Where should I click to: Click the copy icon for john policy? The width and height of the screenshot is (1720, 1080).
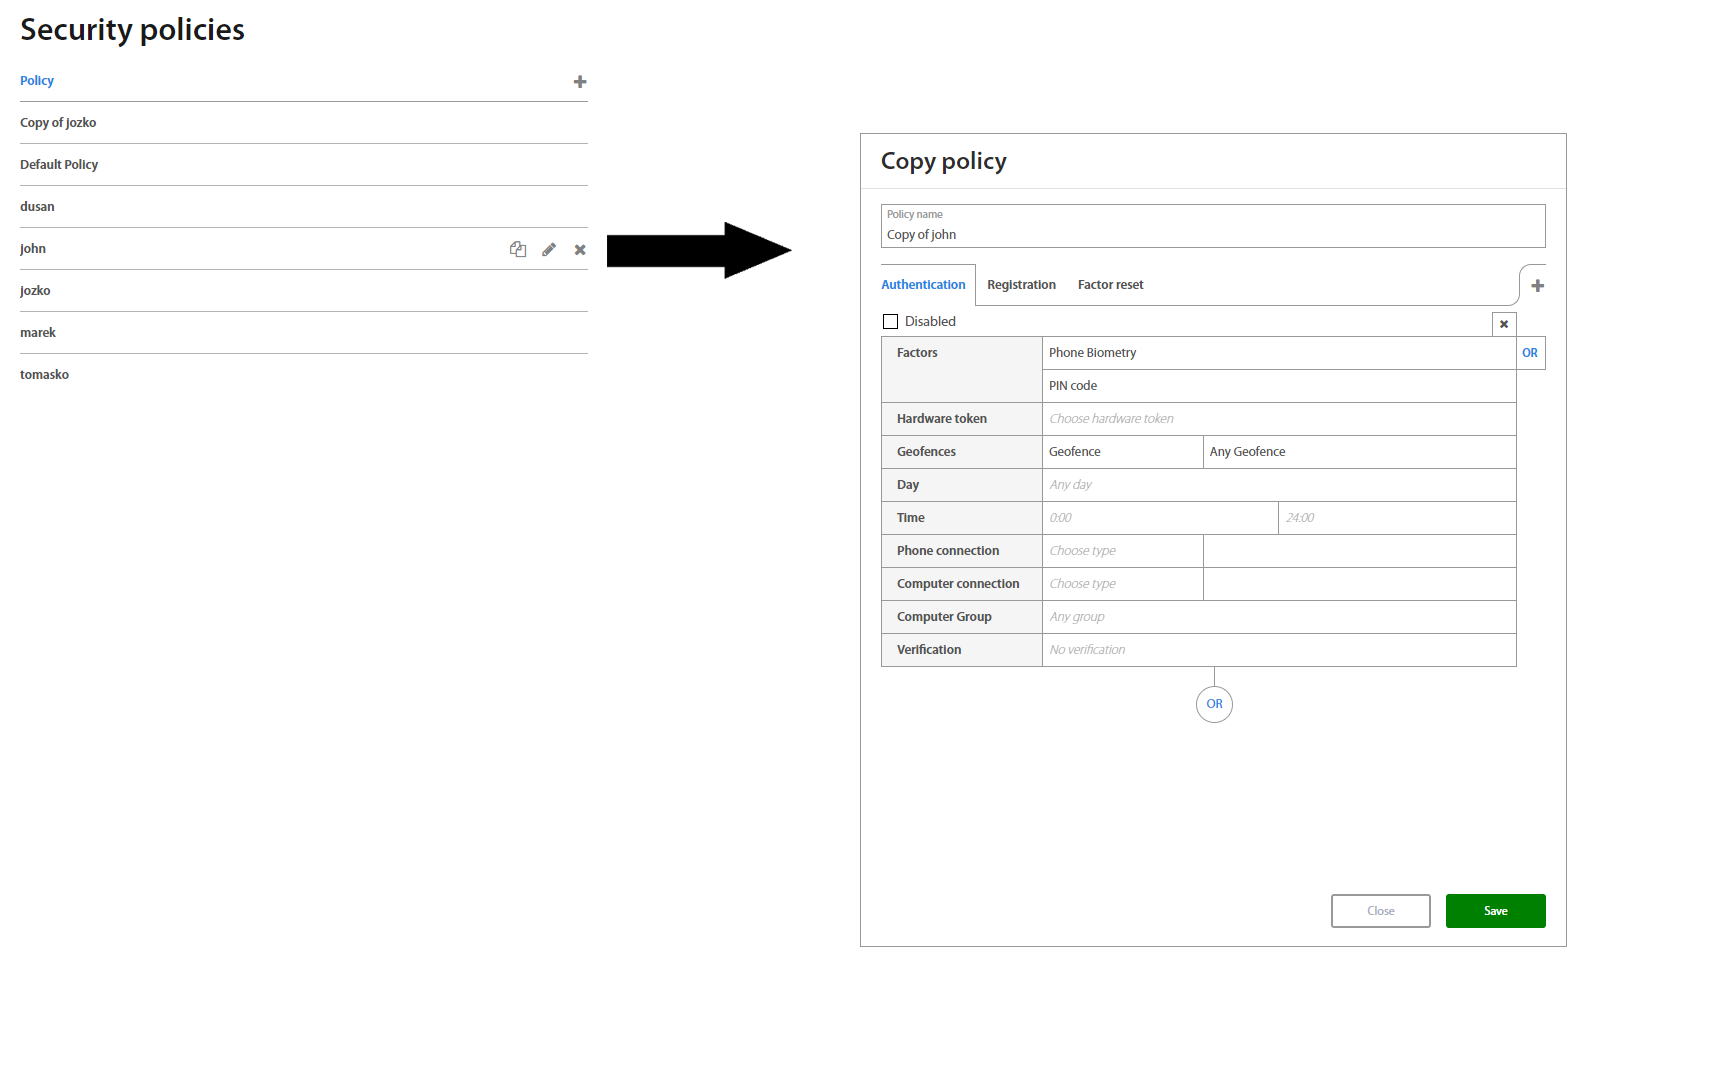pos(518,249)
